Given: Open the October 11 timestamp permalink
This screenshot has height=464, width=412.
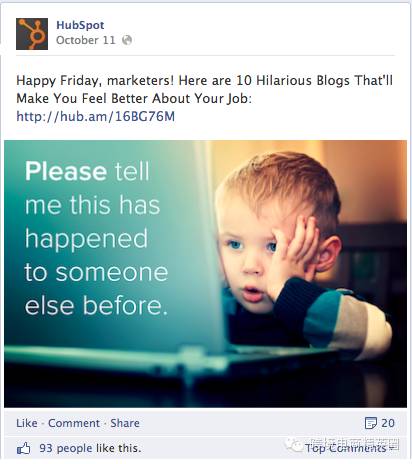Looking at the screenshot, I should click(x=86, y=40).
